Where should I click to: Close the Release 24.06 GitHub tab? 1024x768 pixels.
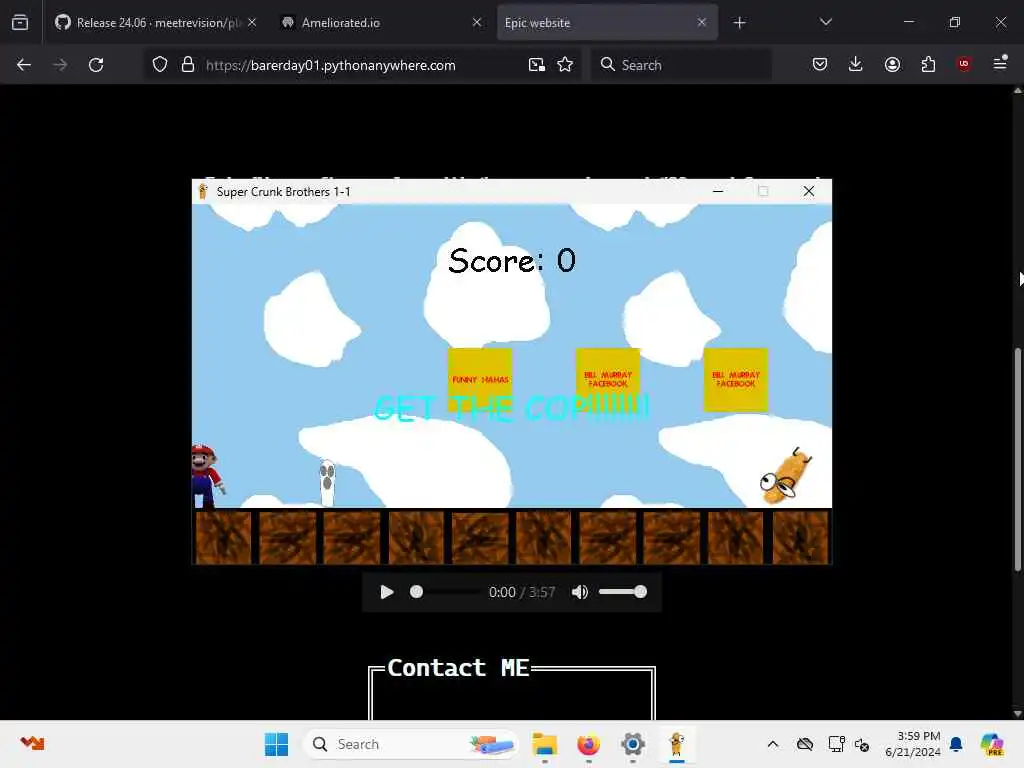pos(252,23)
